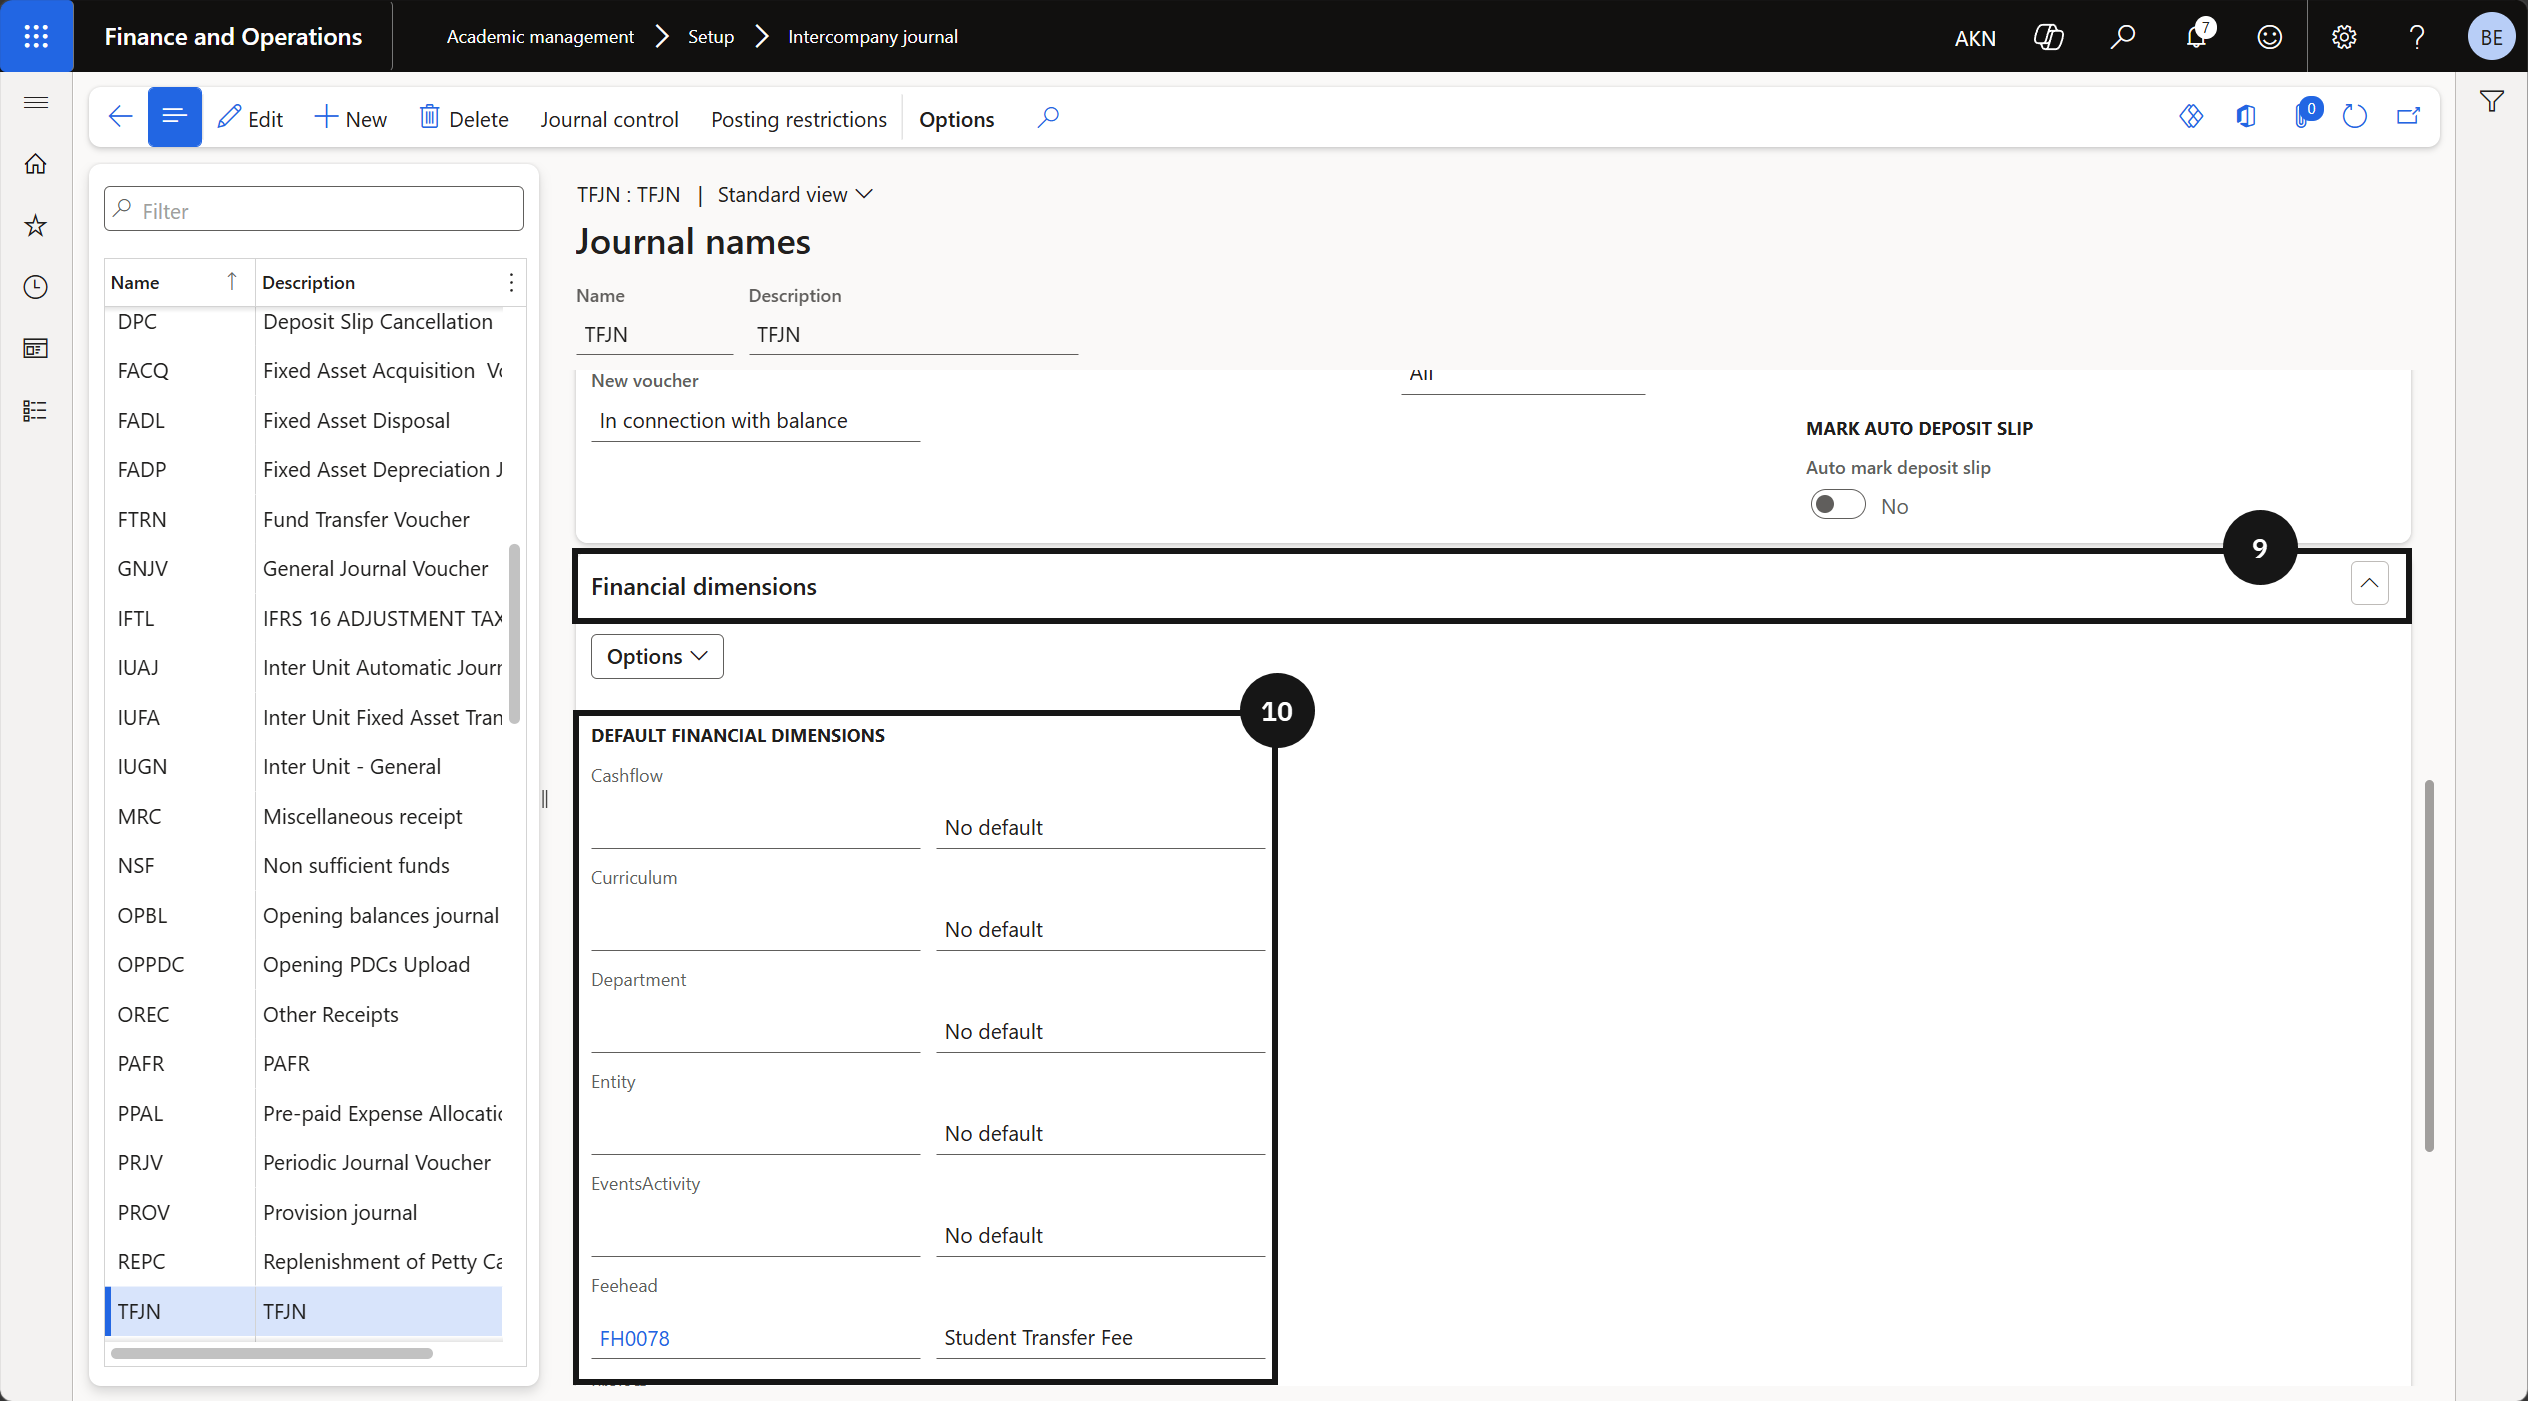Click the action pane search magnifier
2528x1401 pixels.
(x=1048, y=117)
